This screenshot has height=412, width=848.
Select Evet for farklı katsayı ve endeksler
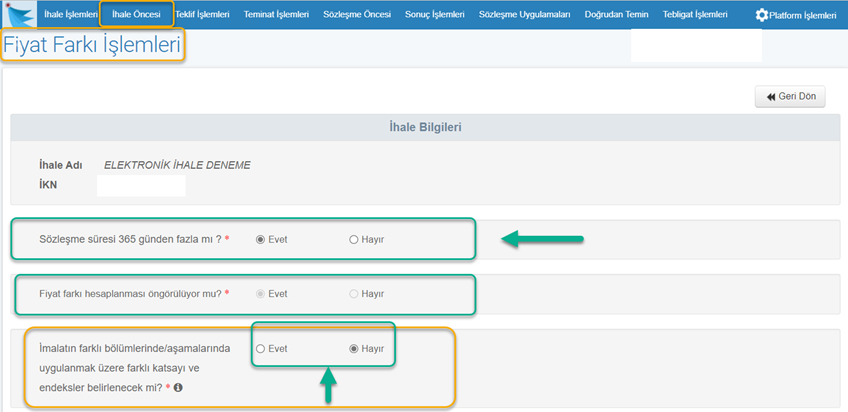(x=261, y=349)
